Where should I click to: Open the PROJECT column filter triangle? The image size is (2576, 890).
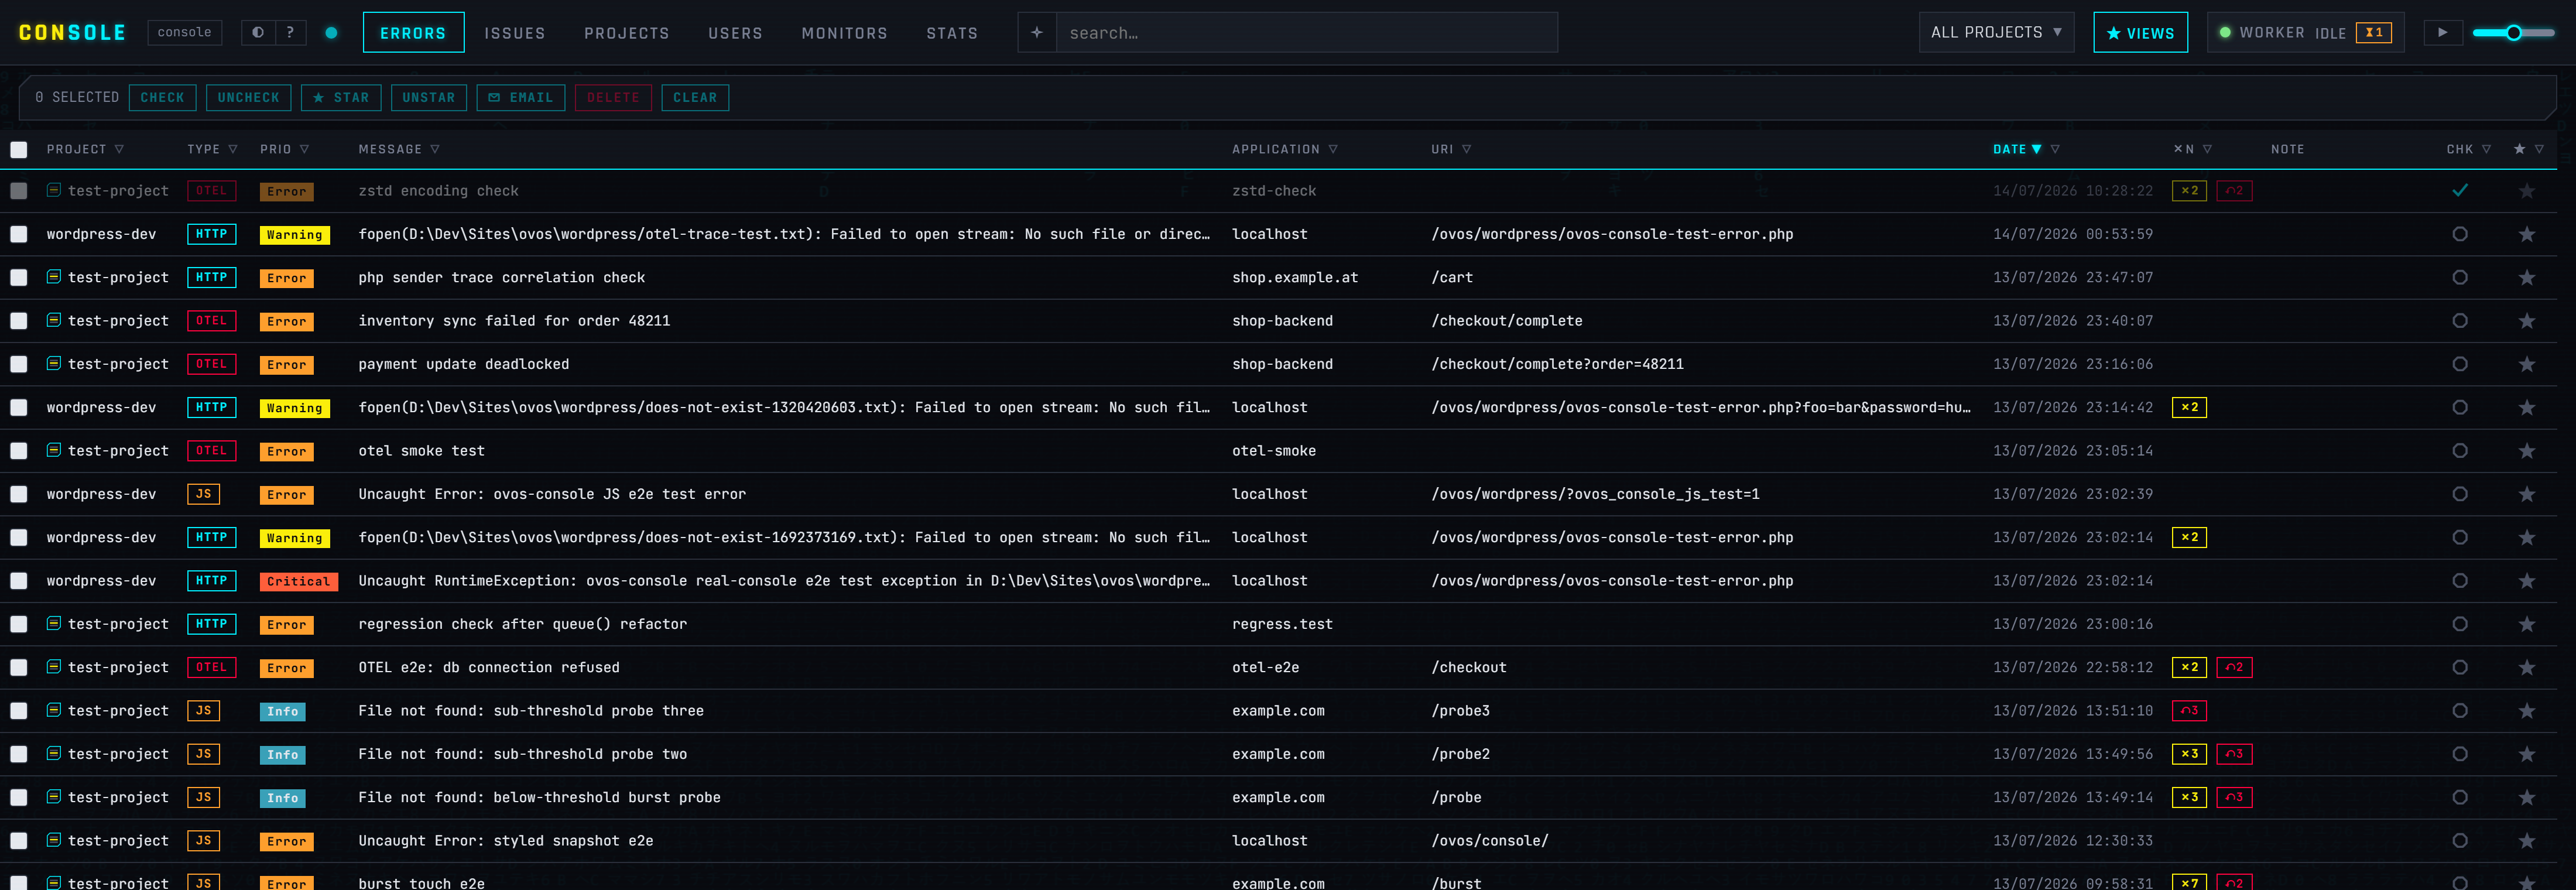(x=119, y=149)
